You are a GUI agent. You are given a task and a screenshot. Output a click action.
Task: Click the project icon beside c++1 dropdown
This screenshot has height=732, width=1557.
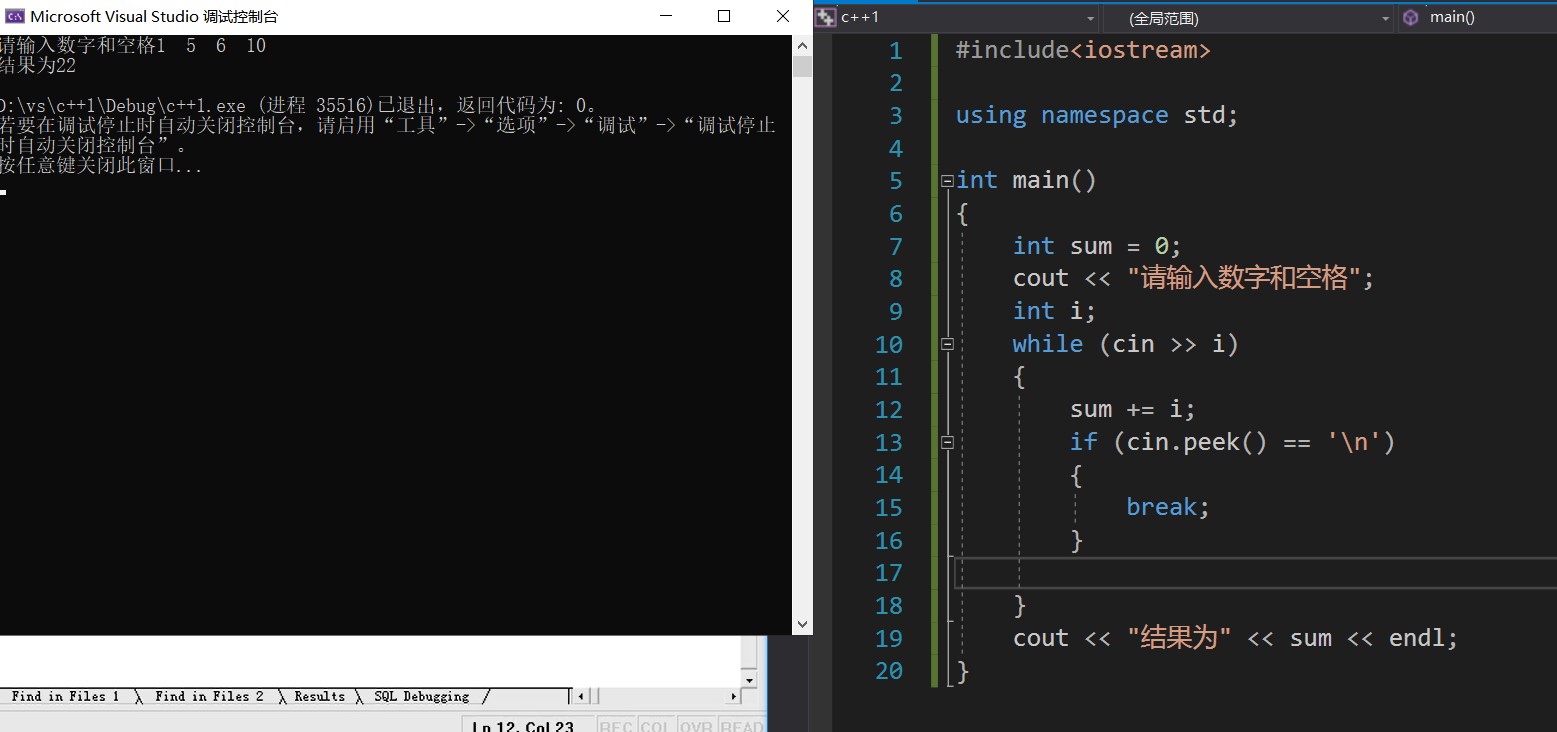(x=825, y=17)
